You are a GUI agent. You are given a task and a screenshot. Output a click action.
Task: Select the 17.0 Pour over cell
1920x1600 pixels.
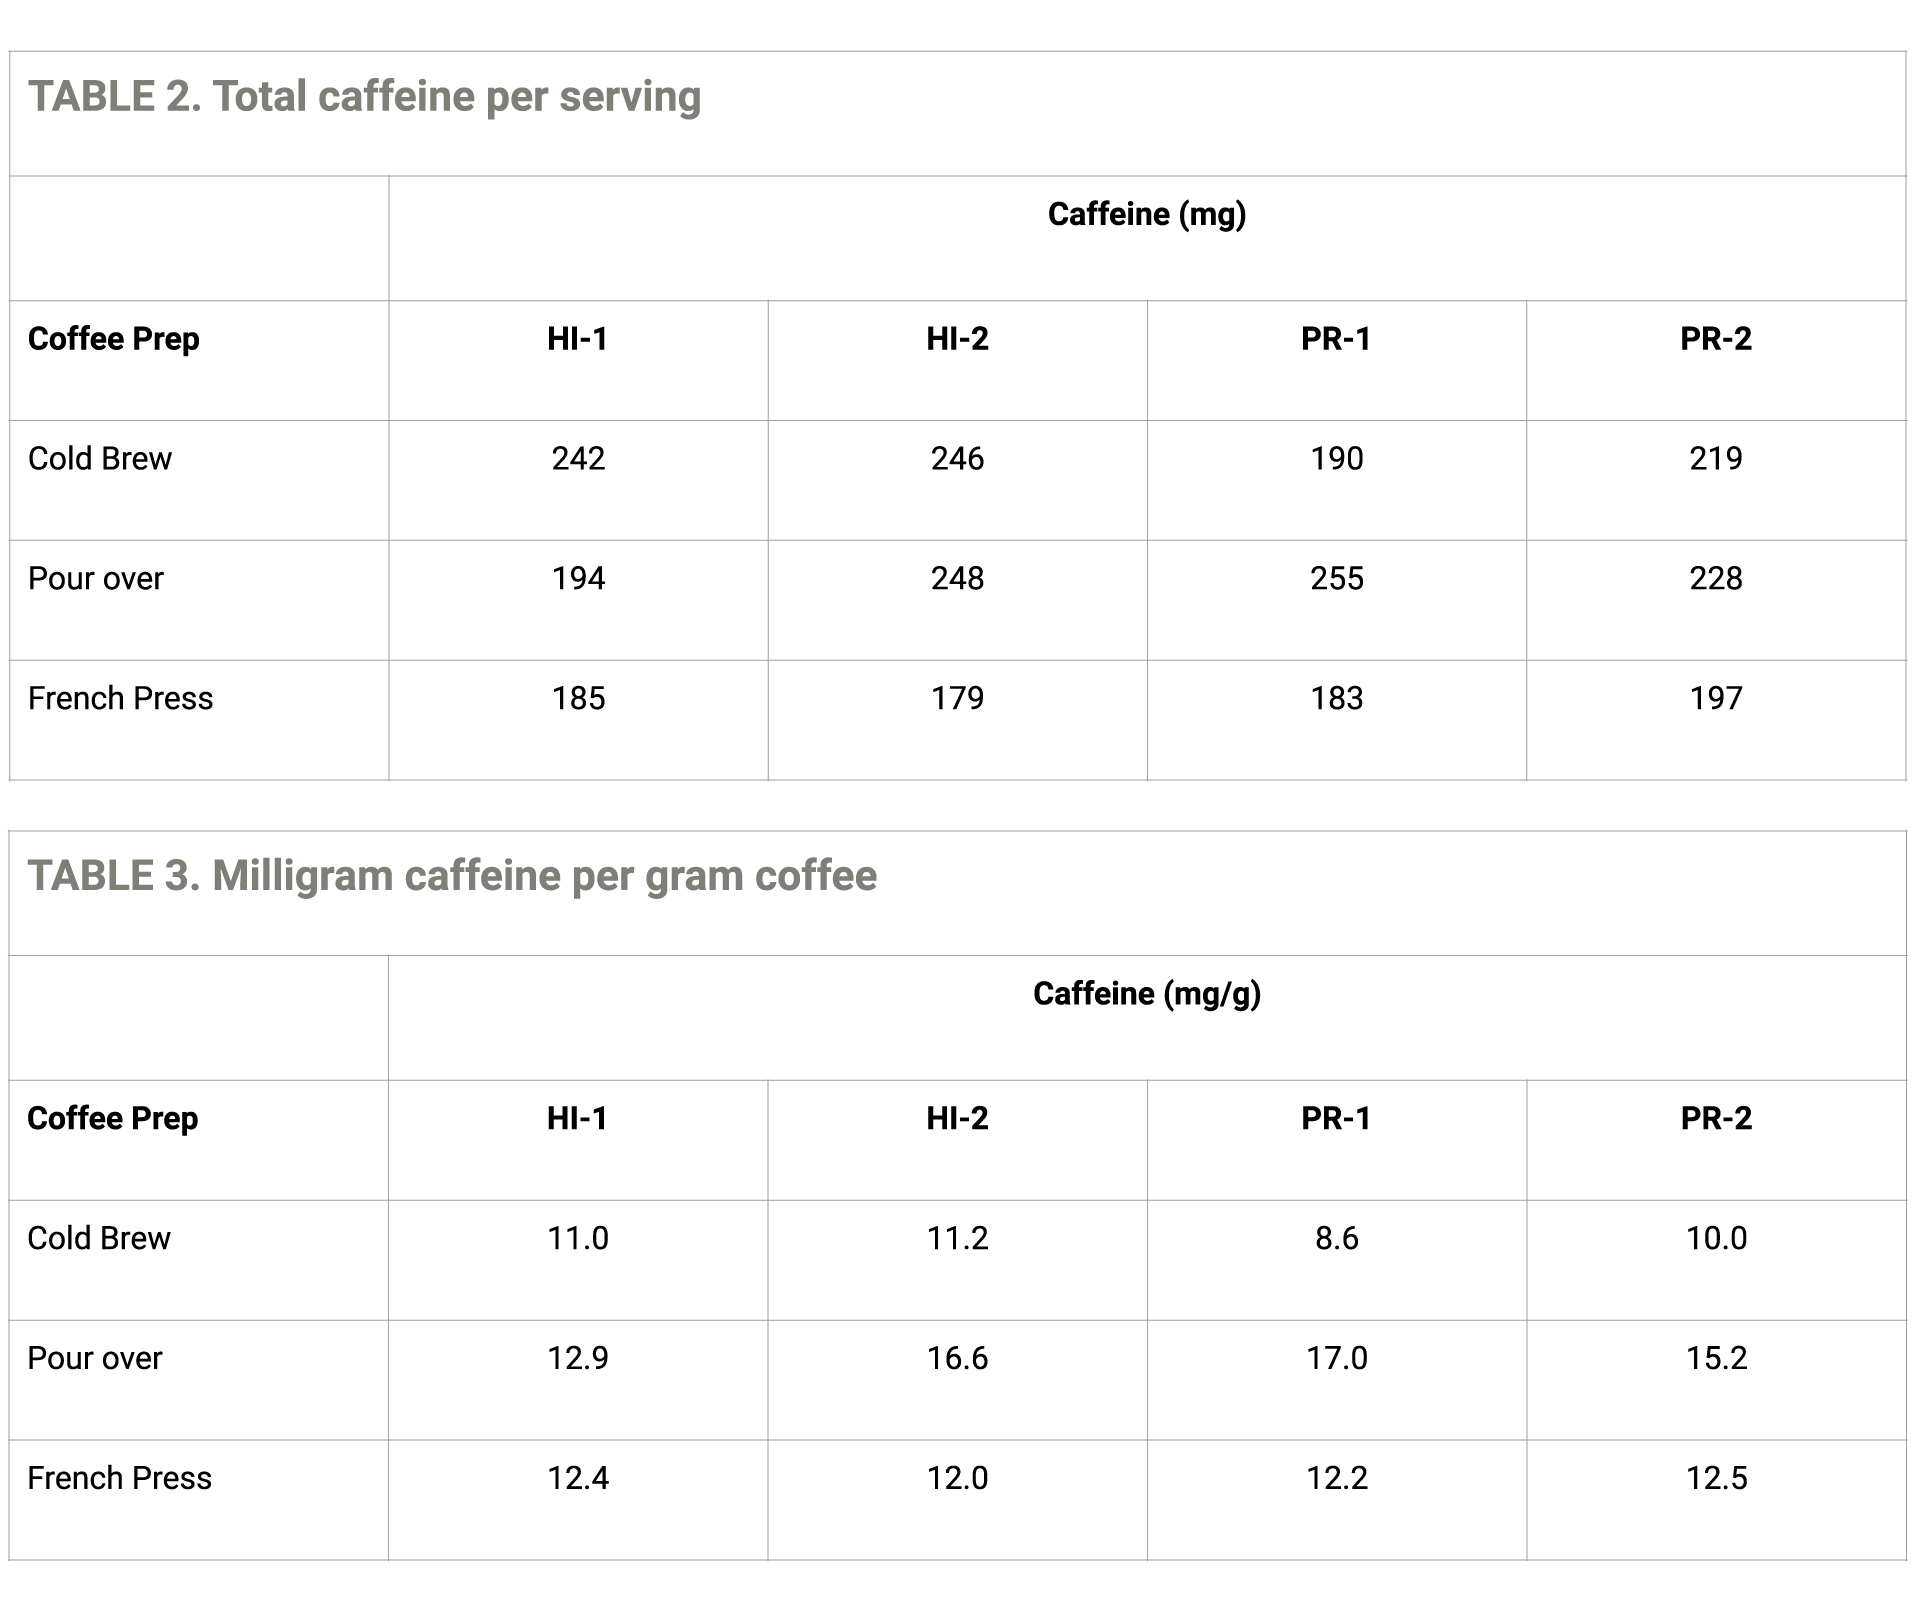pos(1337,1380)
